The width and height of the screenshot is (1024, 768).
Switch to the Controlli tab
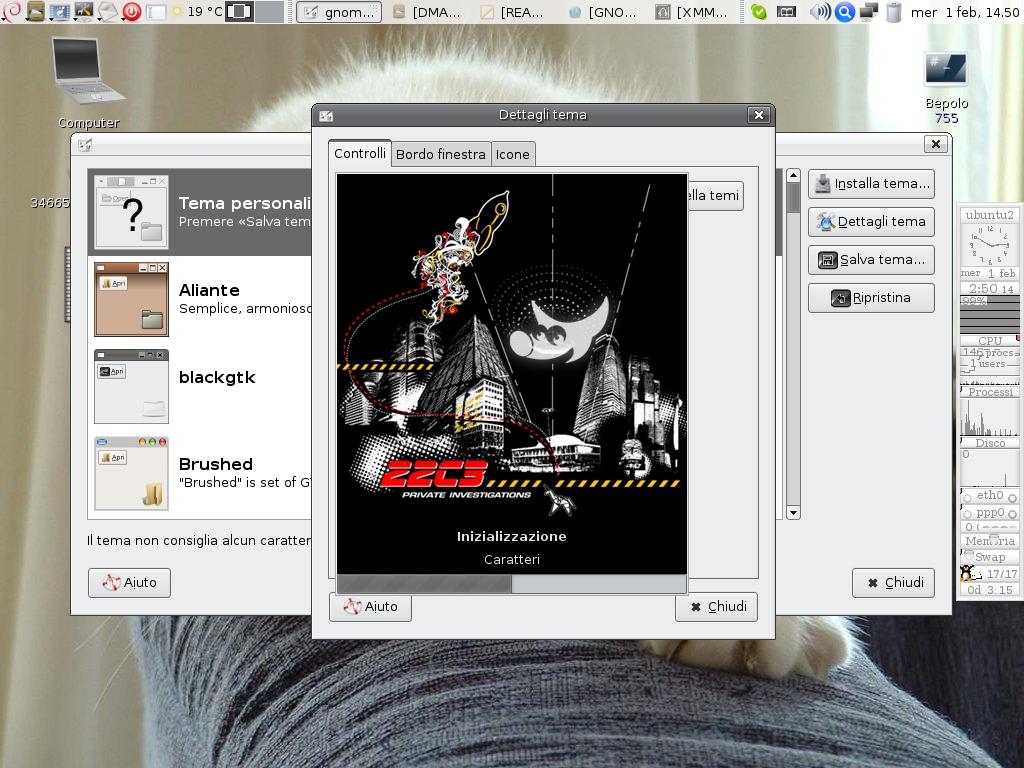tap(360, 153)
